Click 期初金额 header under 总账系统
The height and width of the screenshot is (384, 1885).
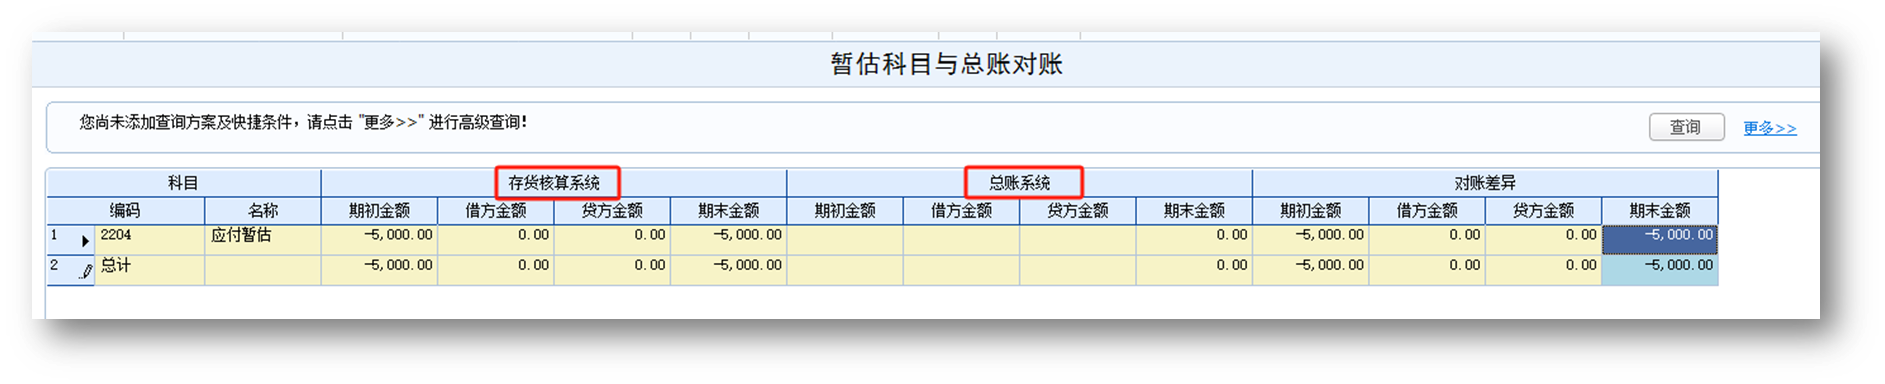pos(845,211)
